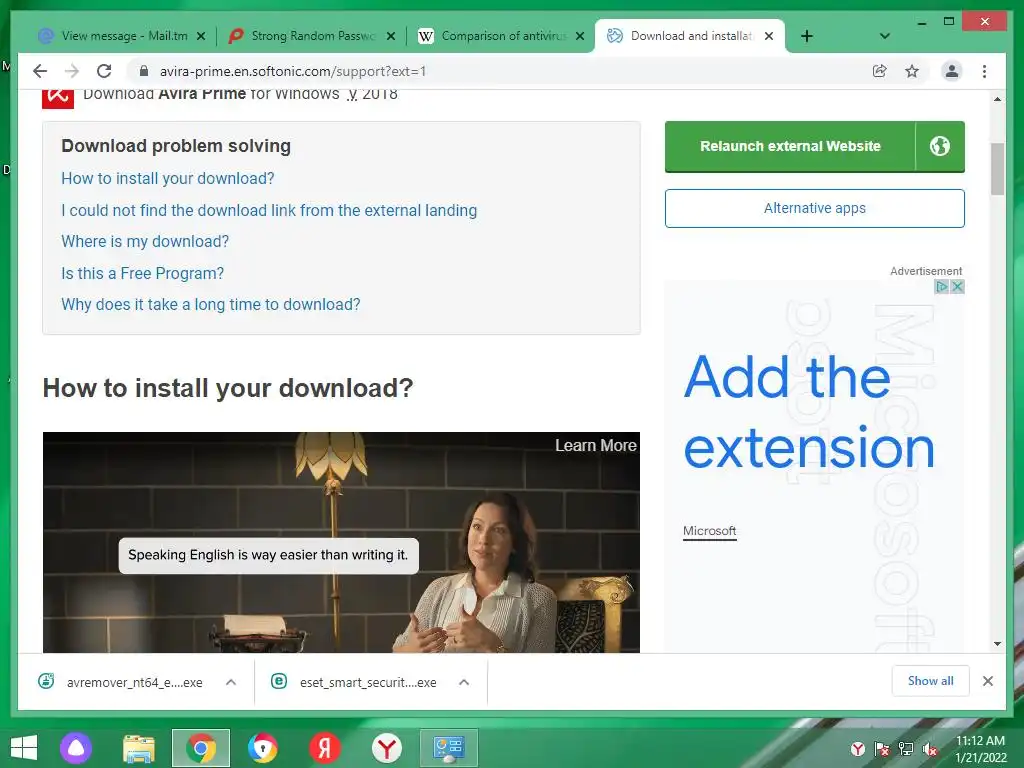Open 'Why does it take a long time' link
The image size is (1024, 768).
pyautogui.click(x=211, y=304)
